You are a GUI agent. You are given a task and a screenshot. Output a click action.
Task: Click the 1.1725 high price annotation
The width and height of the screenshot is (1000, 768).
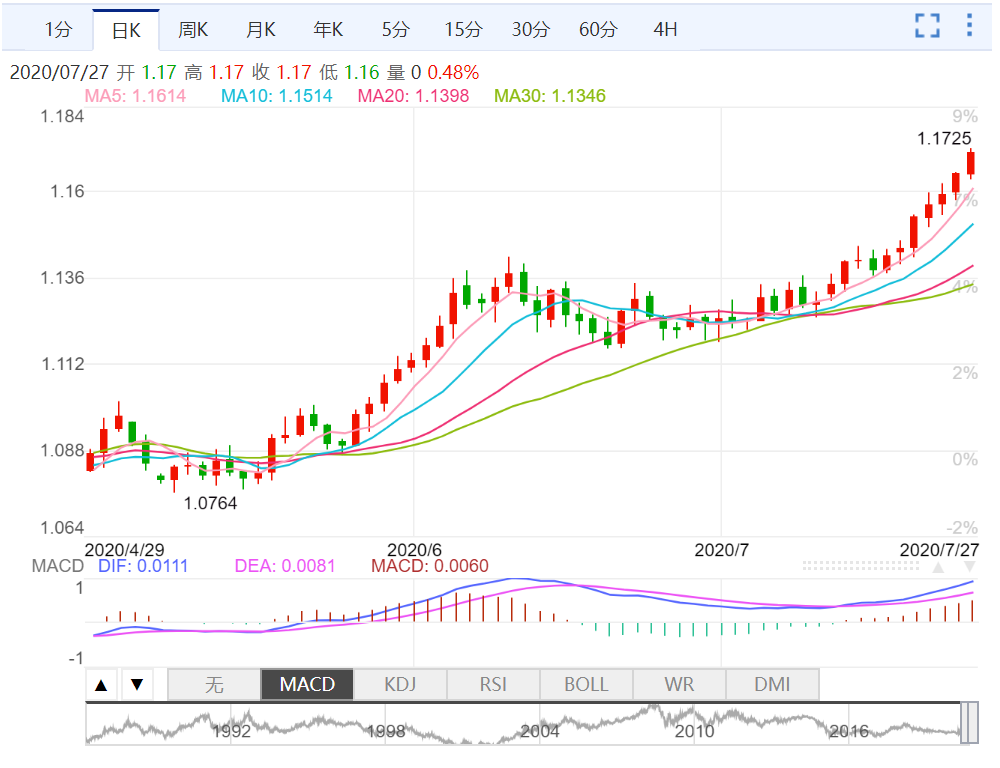click(x=944, y=138)
